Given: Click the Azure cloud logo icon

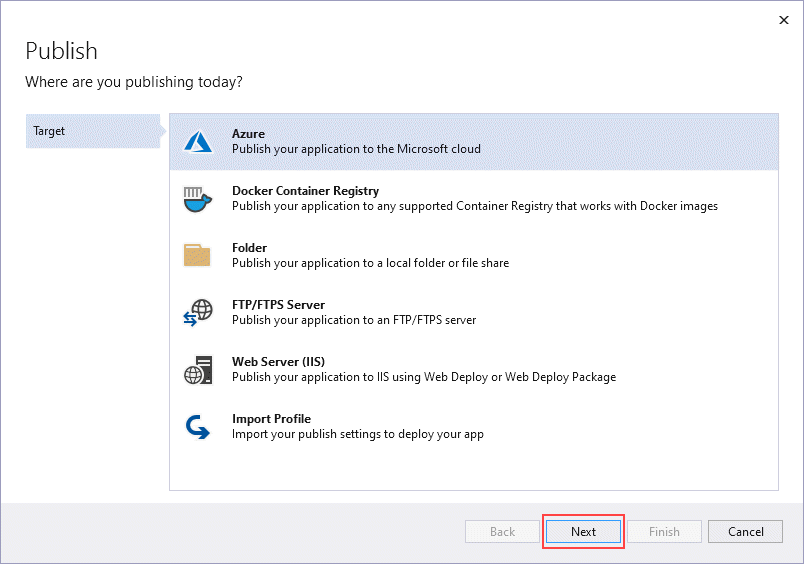Looking at the screenshot, I should pos(198,142).
